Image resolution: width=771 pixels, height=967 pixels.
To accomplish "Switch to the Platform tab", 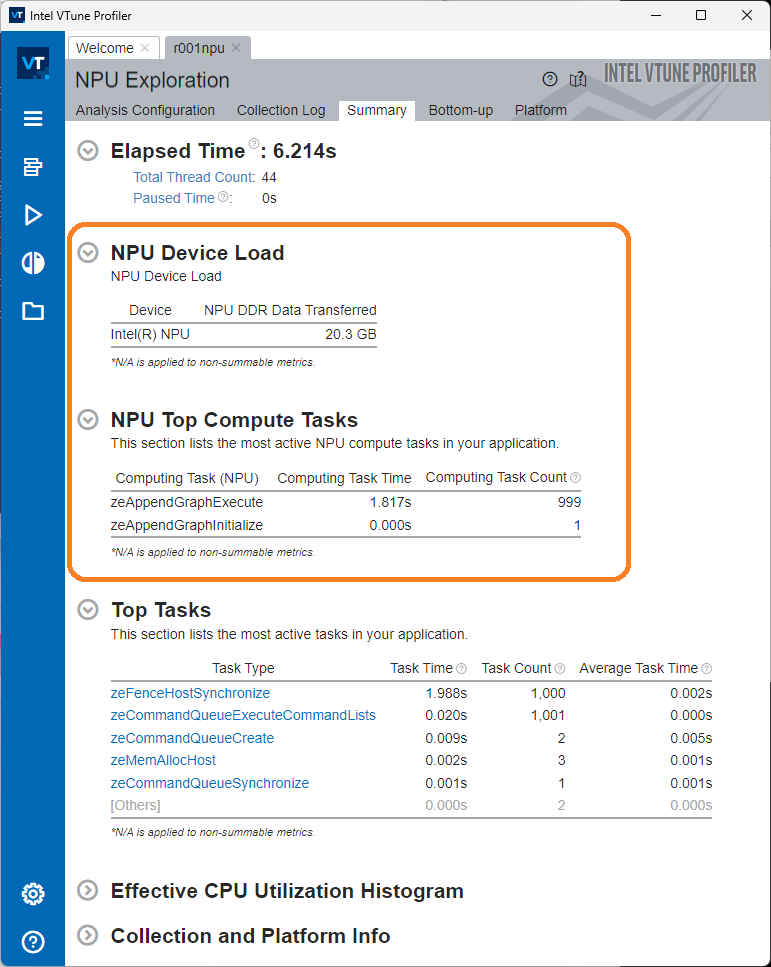I will click(x=540, y=110).
